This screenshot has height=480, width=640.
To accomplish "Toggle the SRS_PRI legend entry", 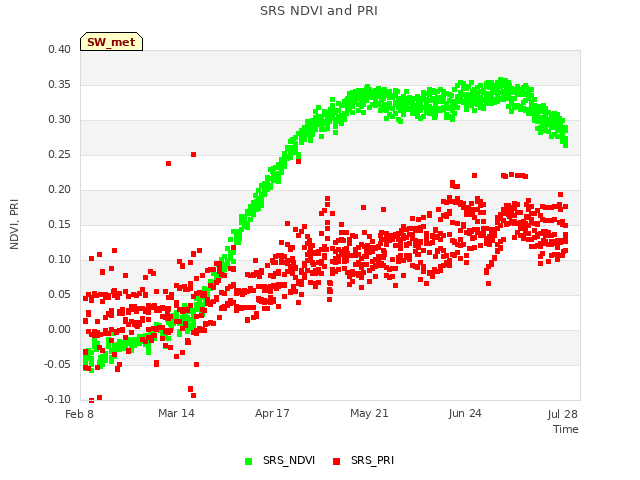I will point(363,460).
